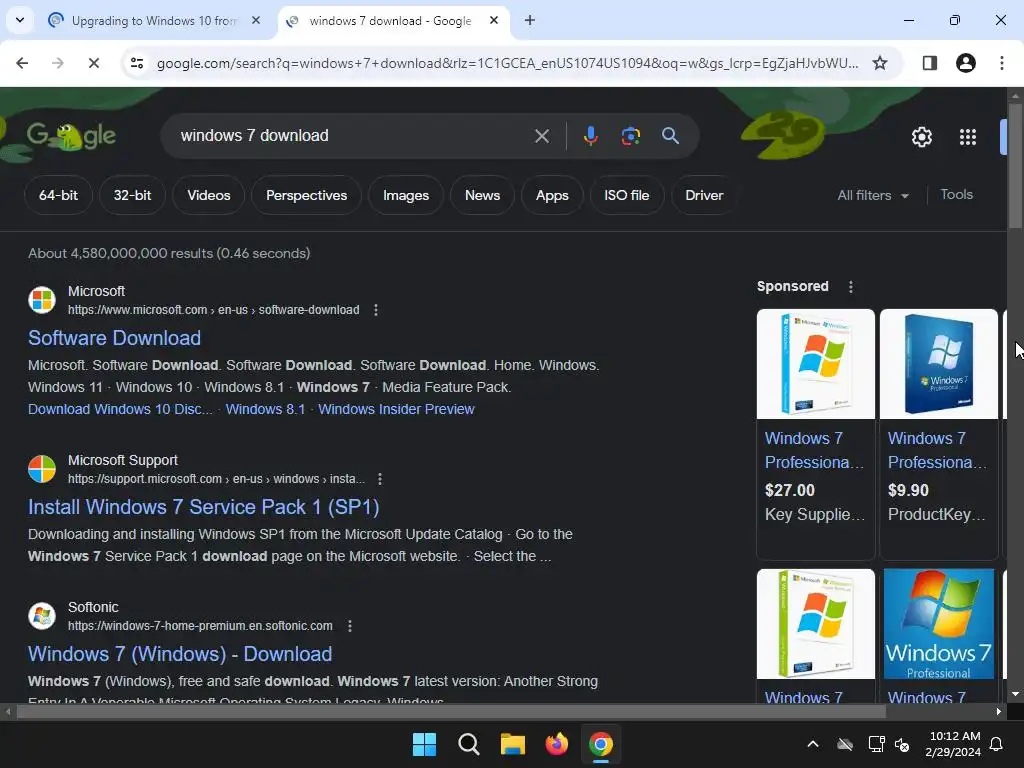Click the browser forward arrow
The width and height of the screenshot is (1024, 768).
pos(57,63)
